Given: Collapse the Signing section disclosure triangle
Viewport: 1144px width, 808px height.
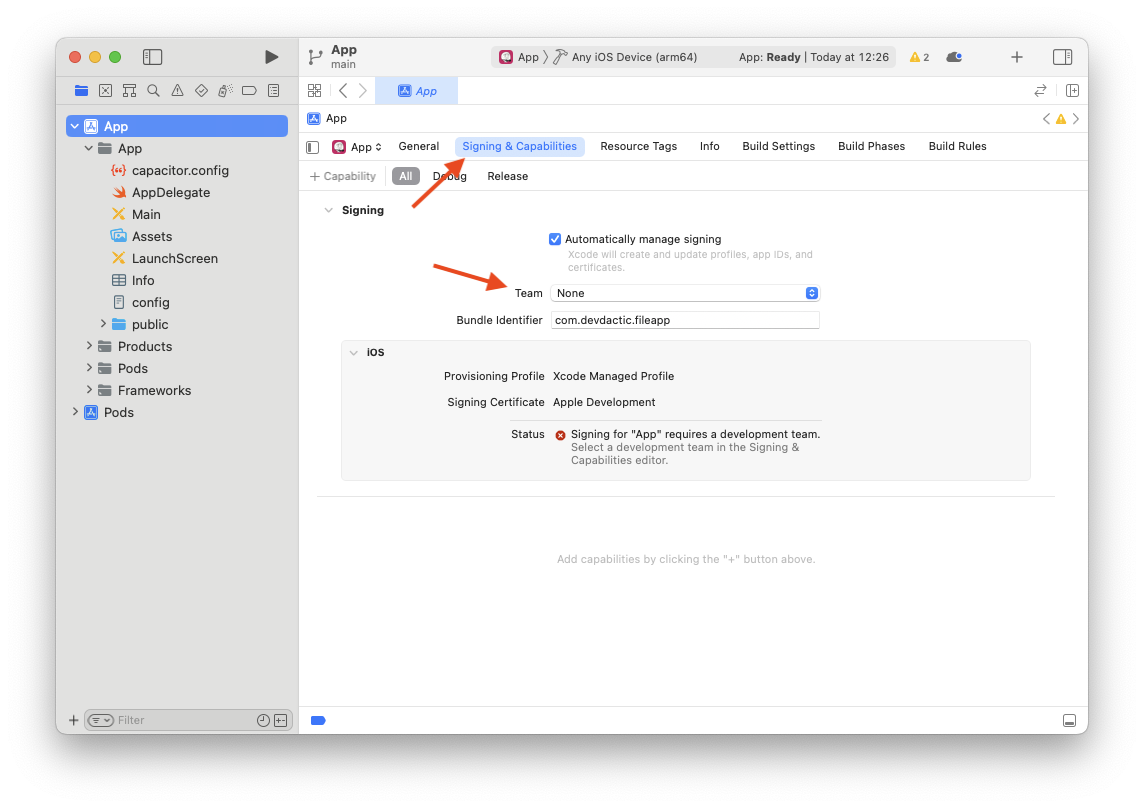Looking at the screenshot, I should tap(330, 210).
